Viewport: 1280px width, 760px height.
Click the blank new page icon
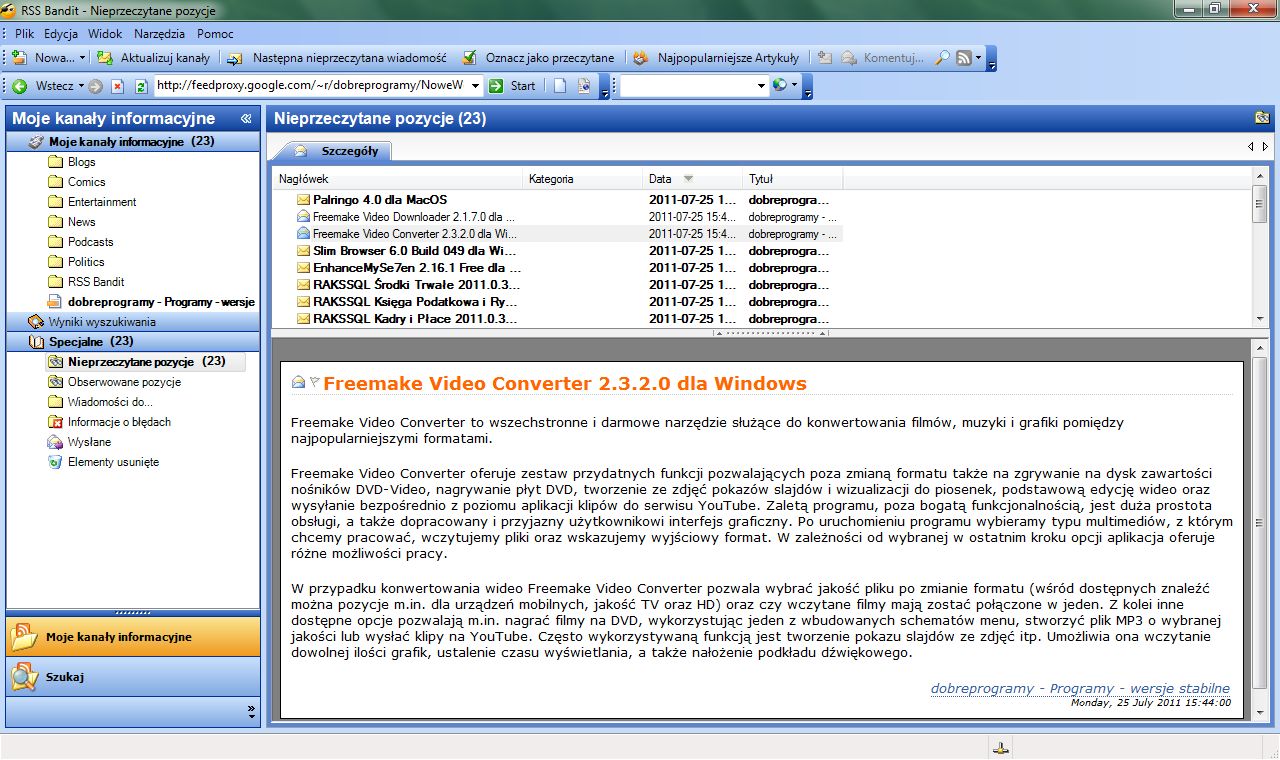561,86
